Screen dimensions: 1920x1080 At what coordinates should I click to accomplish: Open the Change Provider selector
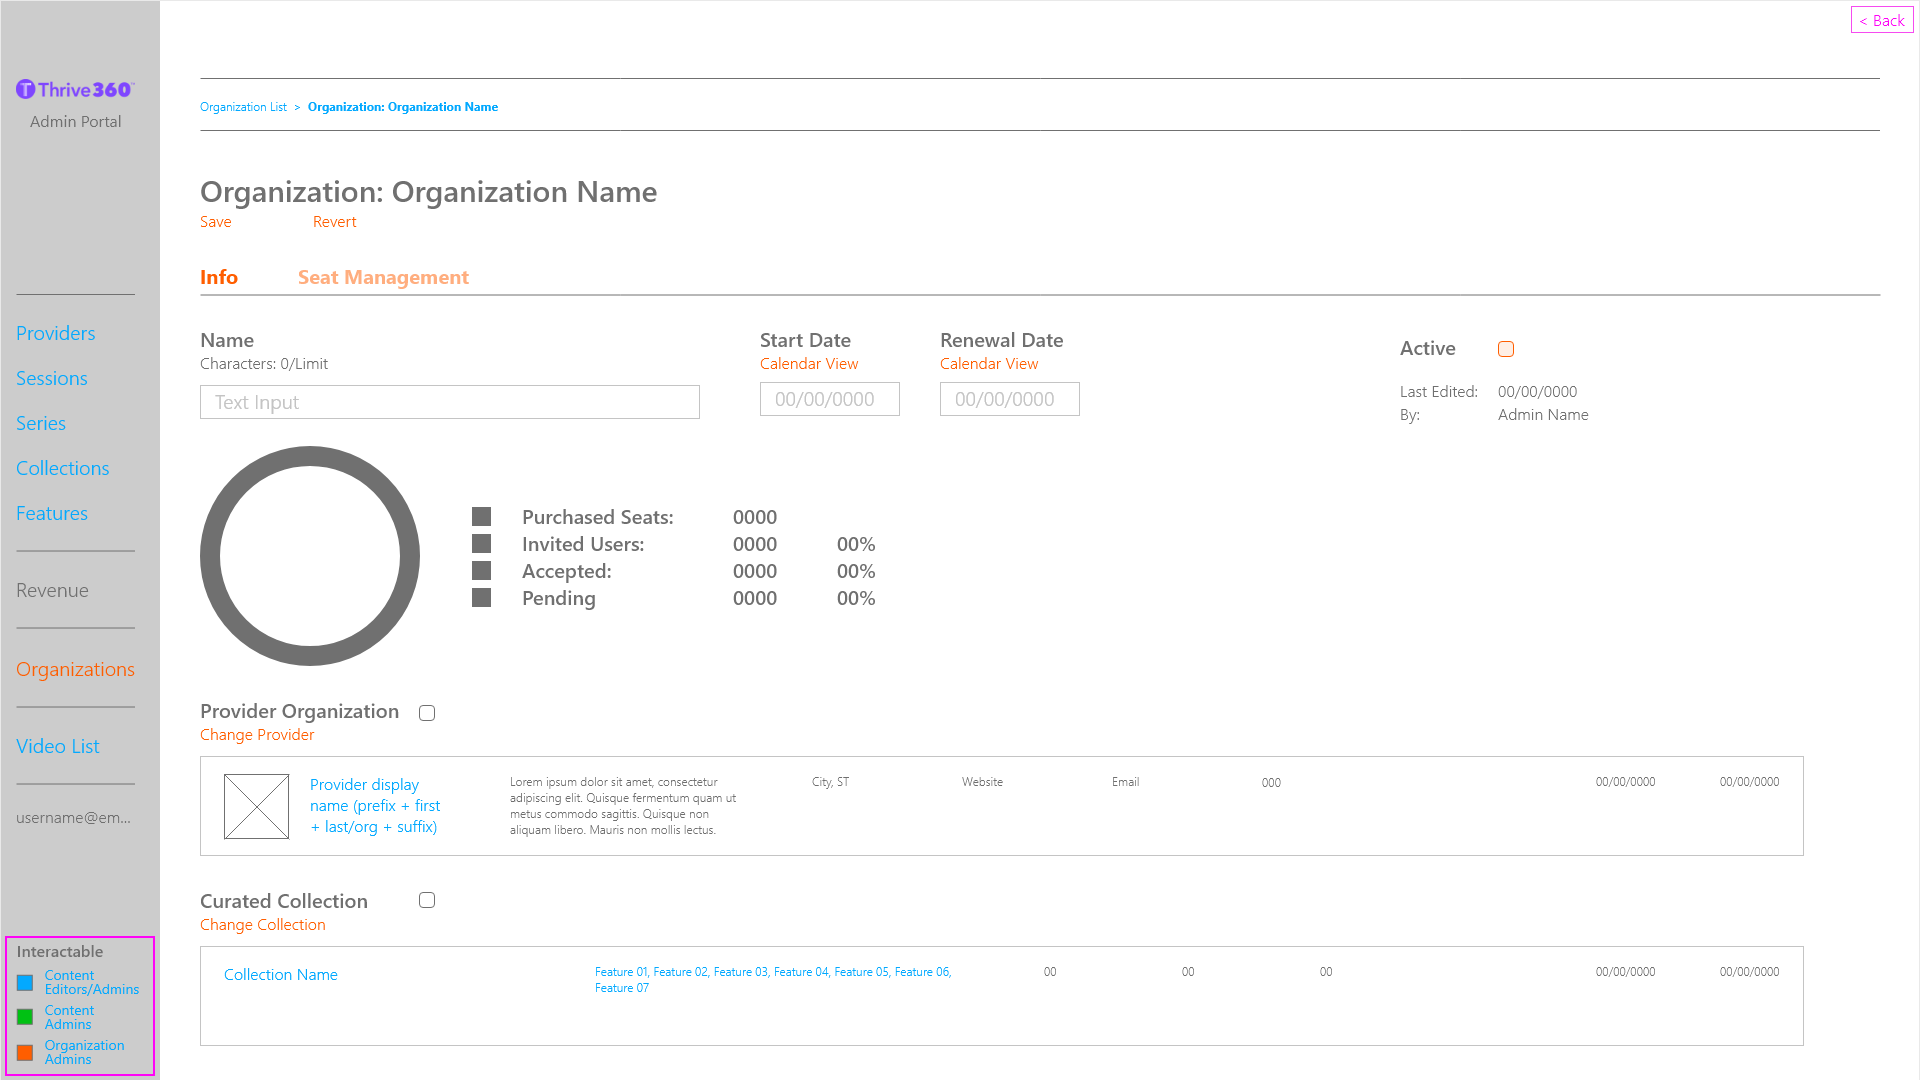click(257, 735)
